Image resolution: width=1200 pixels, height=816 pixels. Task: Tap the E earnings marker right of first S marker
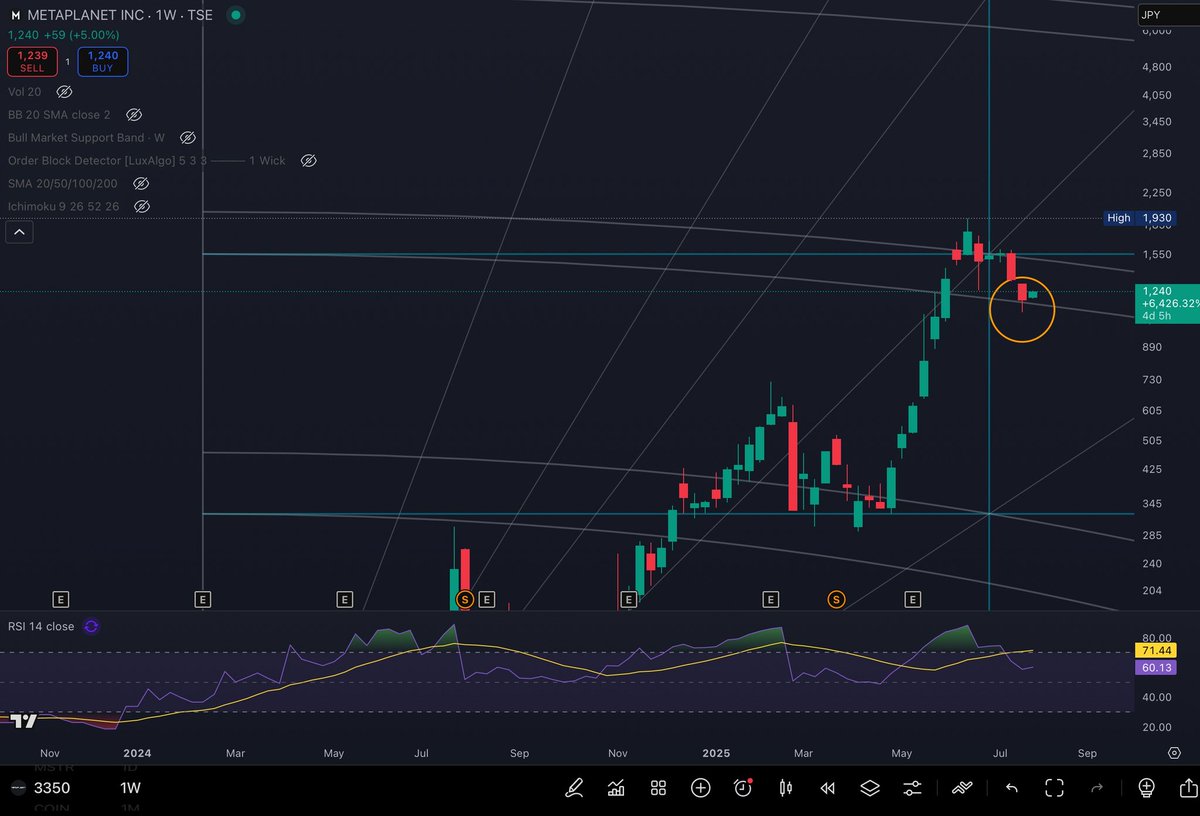(487, 599)
